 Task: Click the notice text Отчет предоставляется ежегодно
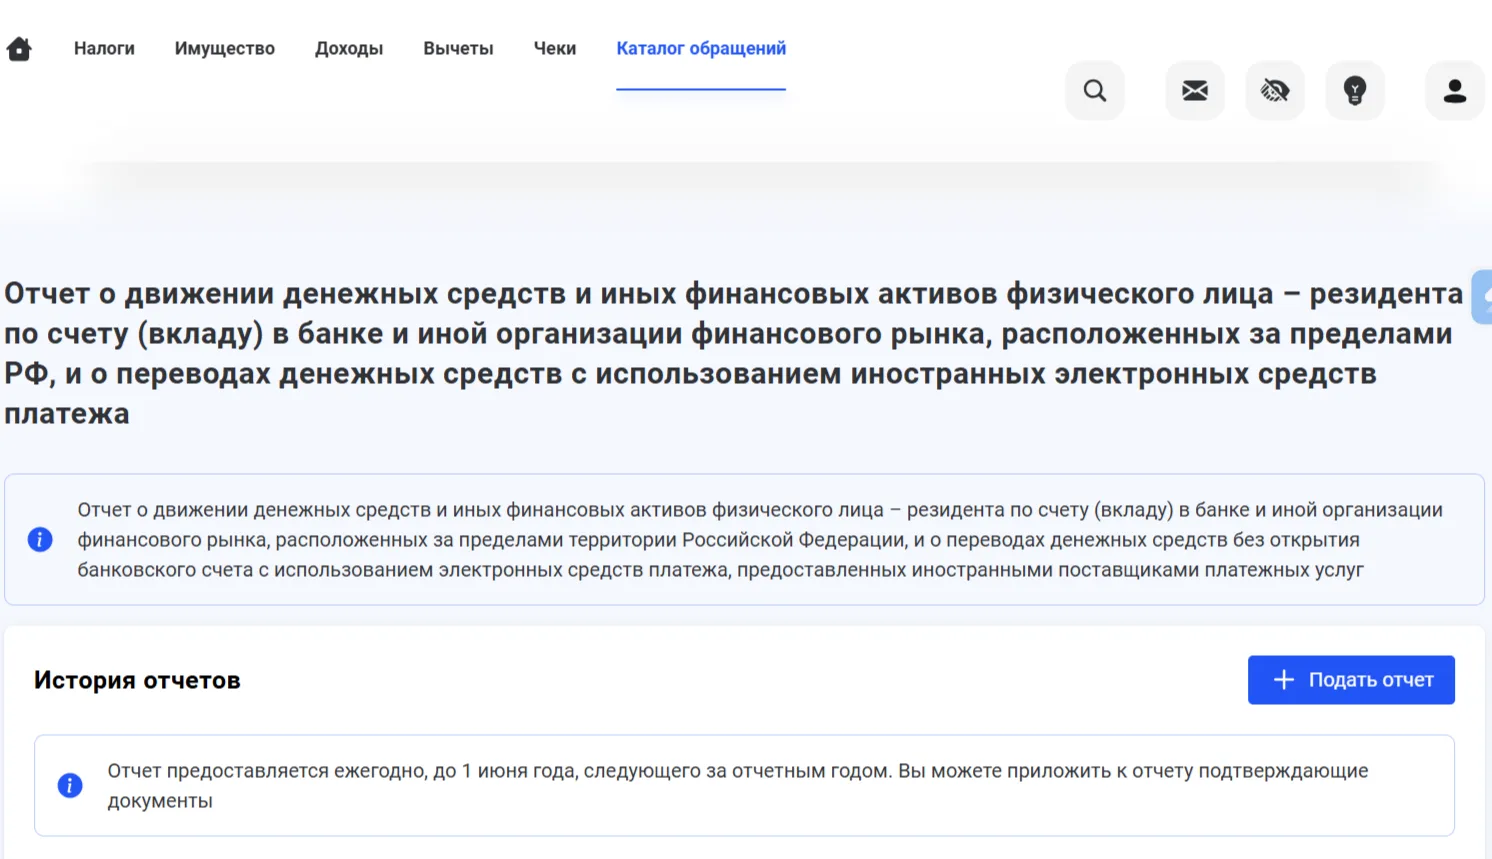(x=738, y=786)
